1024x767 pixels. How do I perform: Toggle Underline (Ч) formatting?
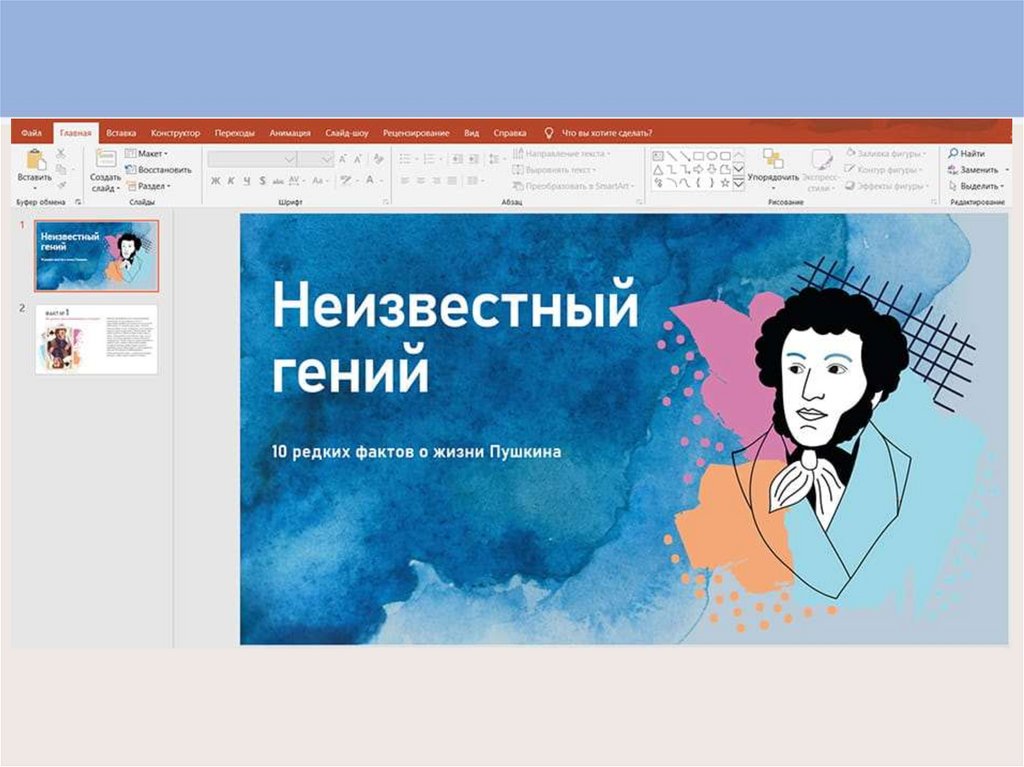tap(247, 181)
